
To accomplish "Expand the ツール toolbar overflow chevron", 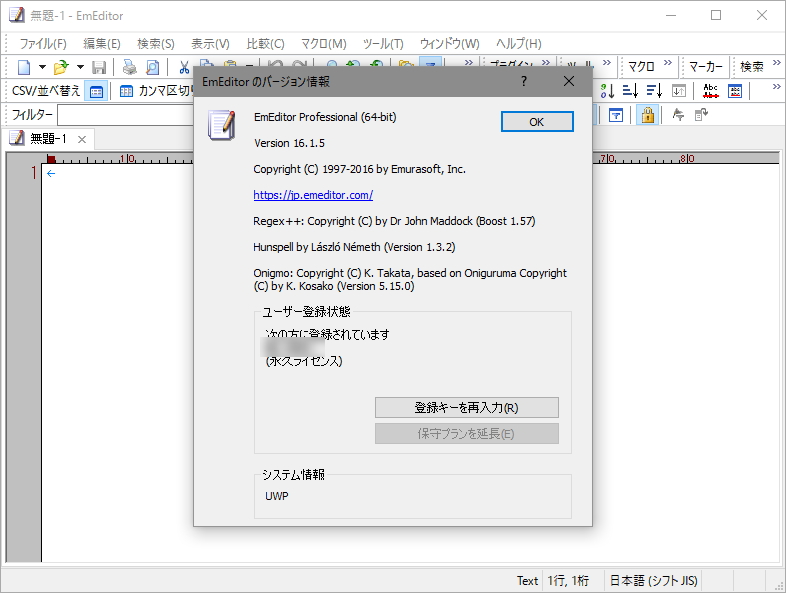I will (607, 63).
